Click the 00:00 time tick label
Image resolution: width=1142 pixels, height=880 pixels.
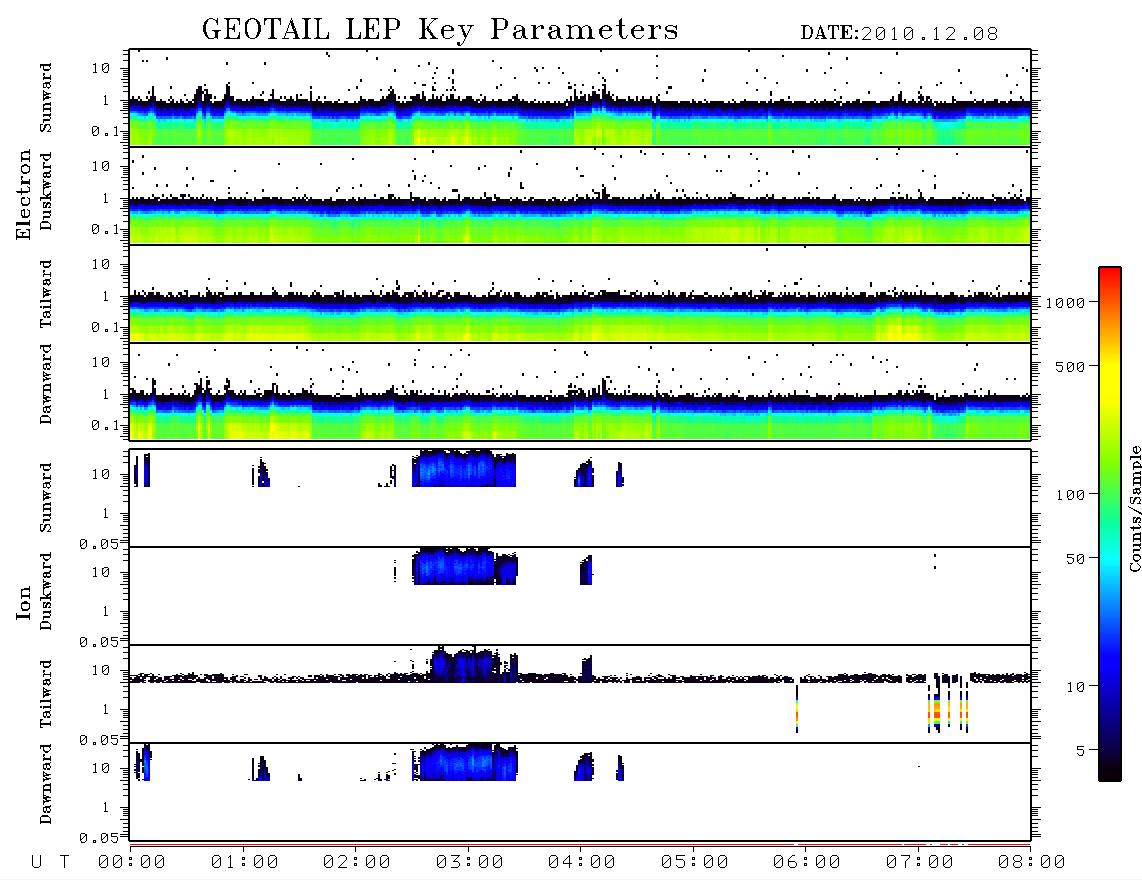132,863
